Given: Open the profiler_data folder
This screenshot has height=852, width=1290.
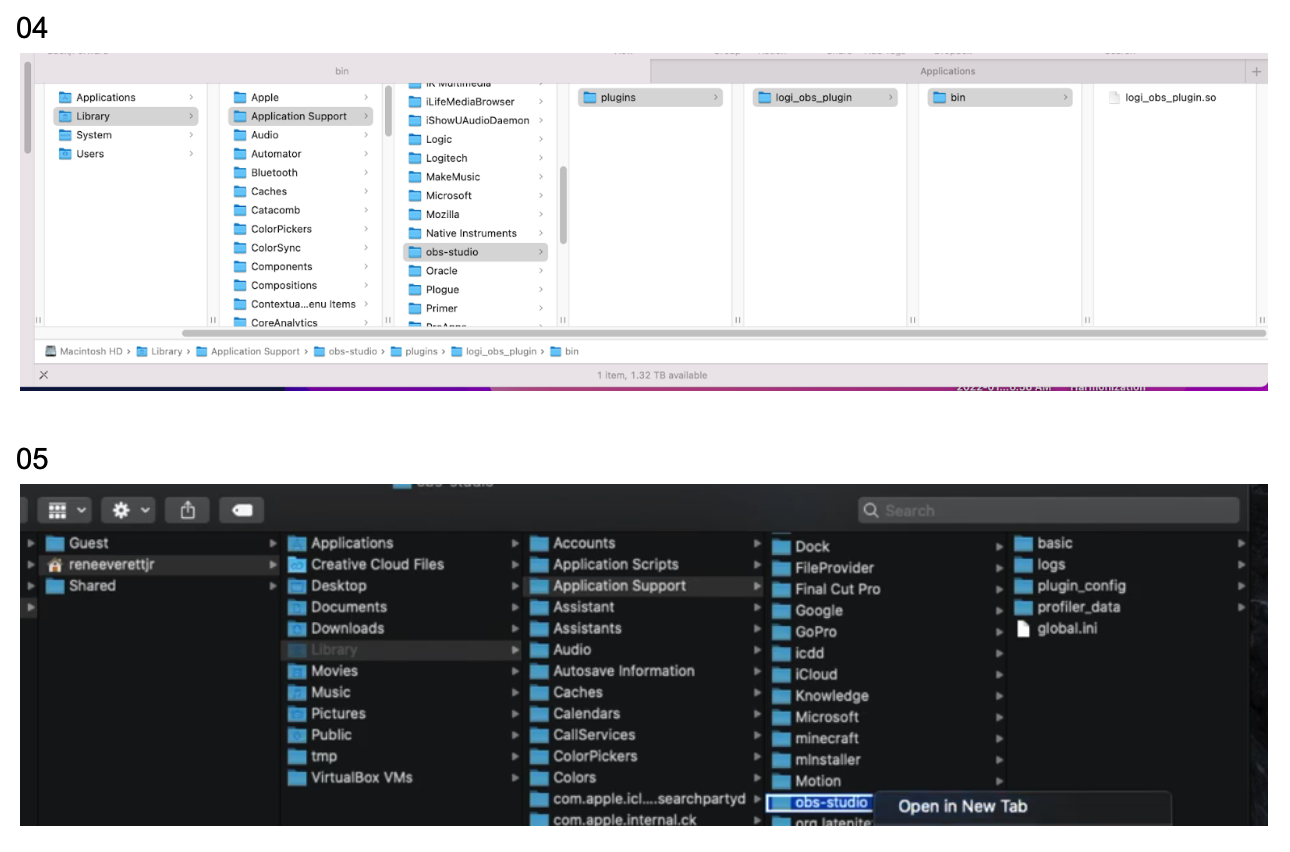Looking at the screenshot, I should click(x=1128, y=607).
